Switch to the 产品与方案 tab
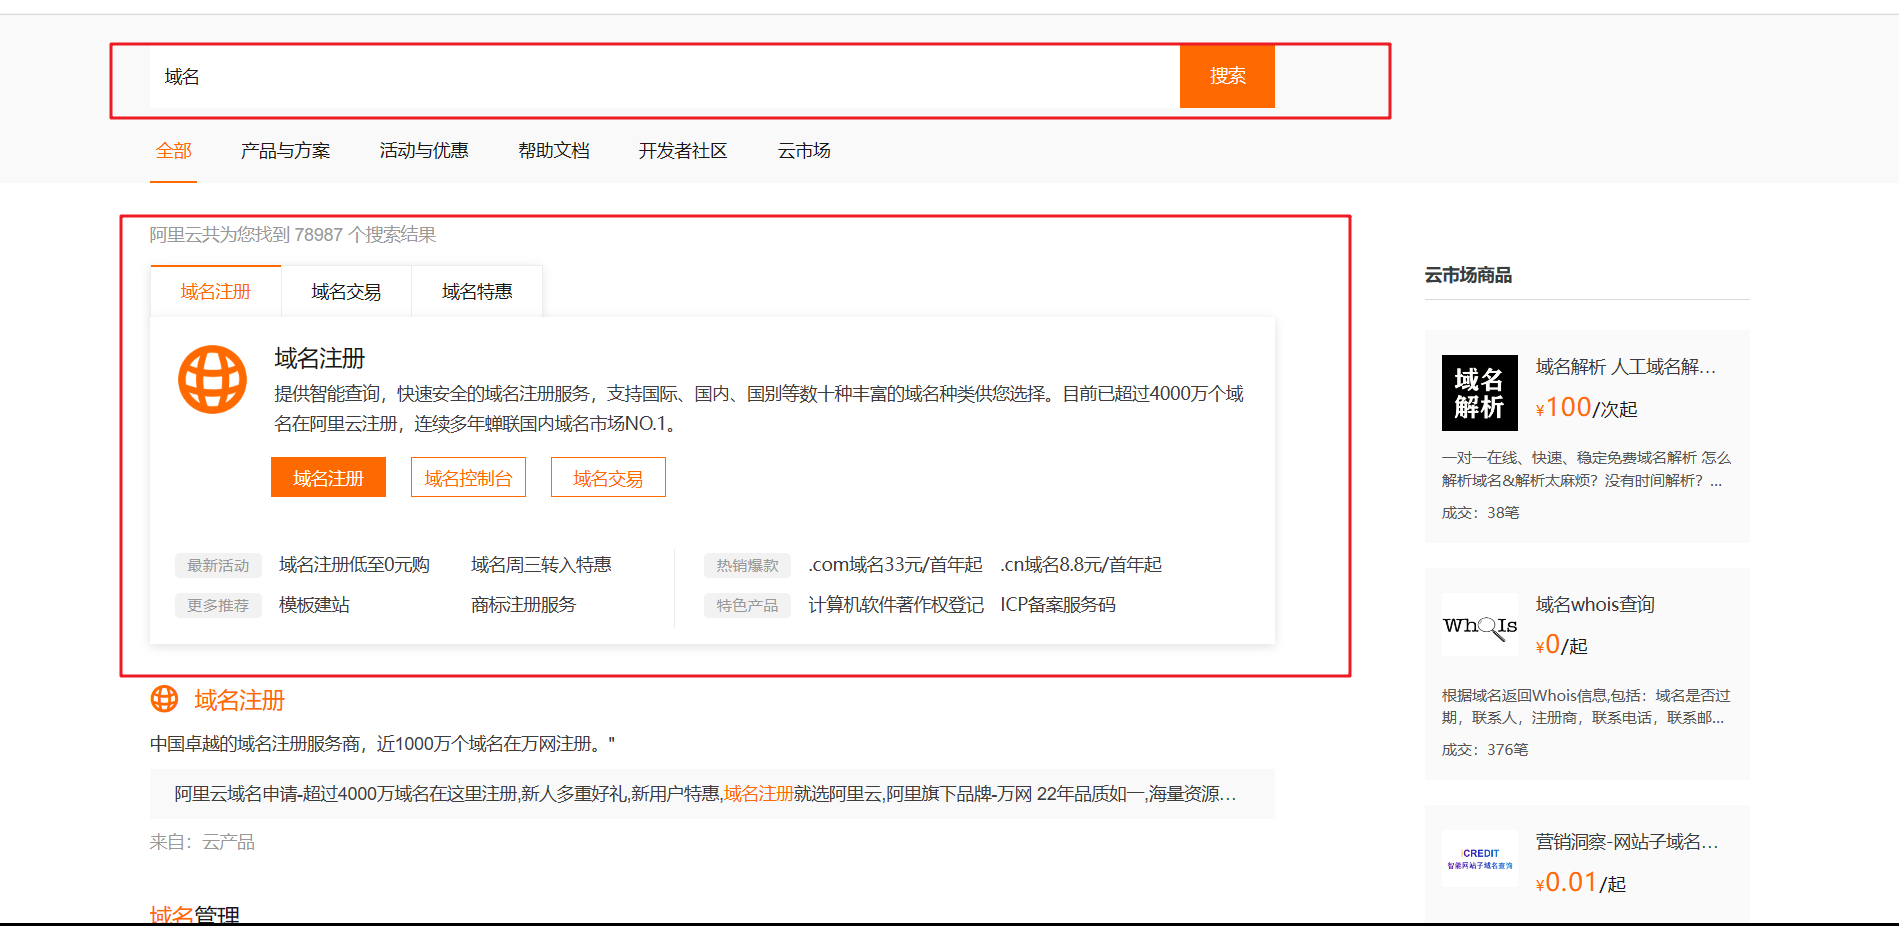 pyautogui.click(x=285, y=151)
